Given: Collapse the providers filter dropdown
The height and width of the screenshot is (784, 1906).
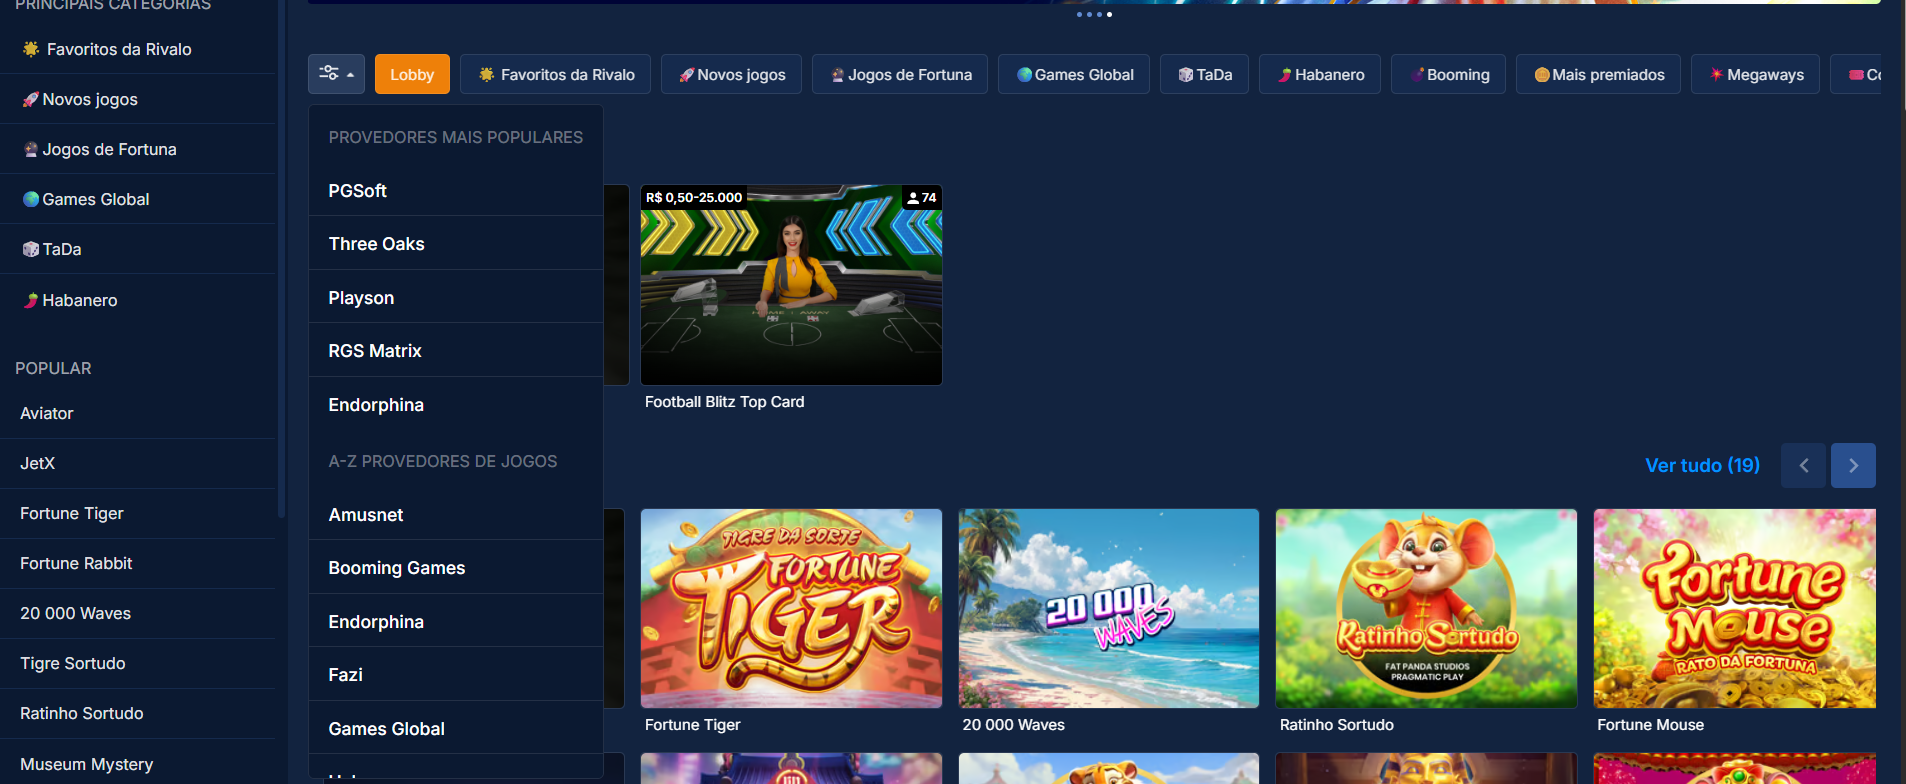Looking at the screenshot, I should [x=336, y=74].
